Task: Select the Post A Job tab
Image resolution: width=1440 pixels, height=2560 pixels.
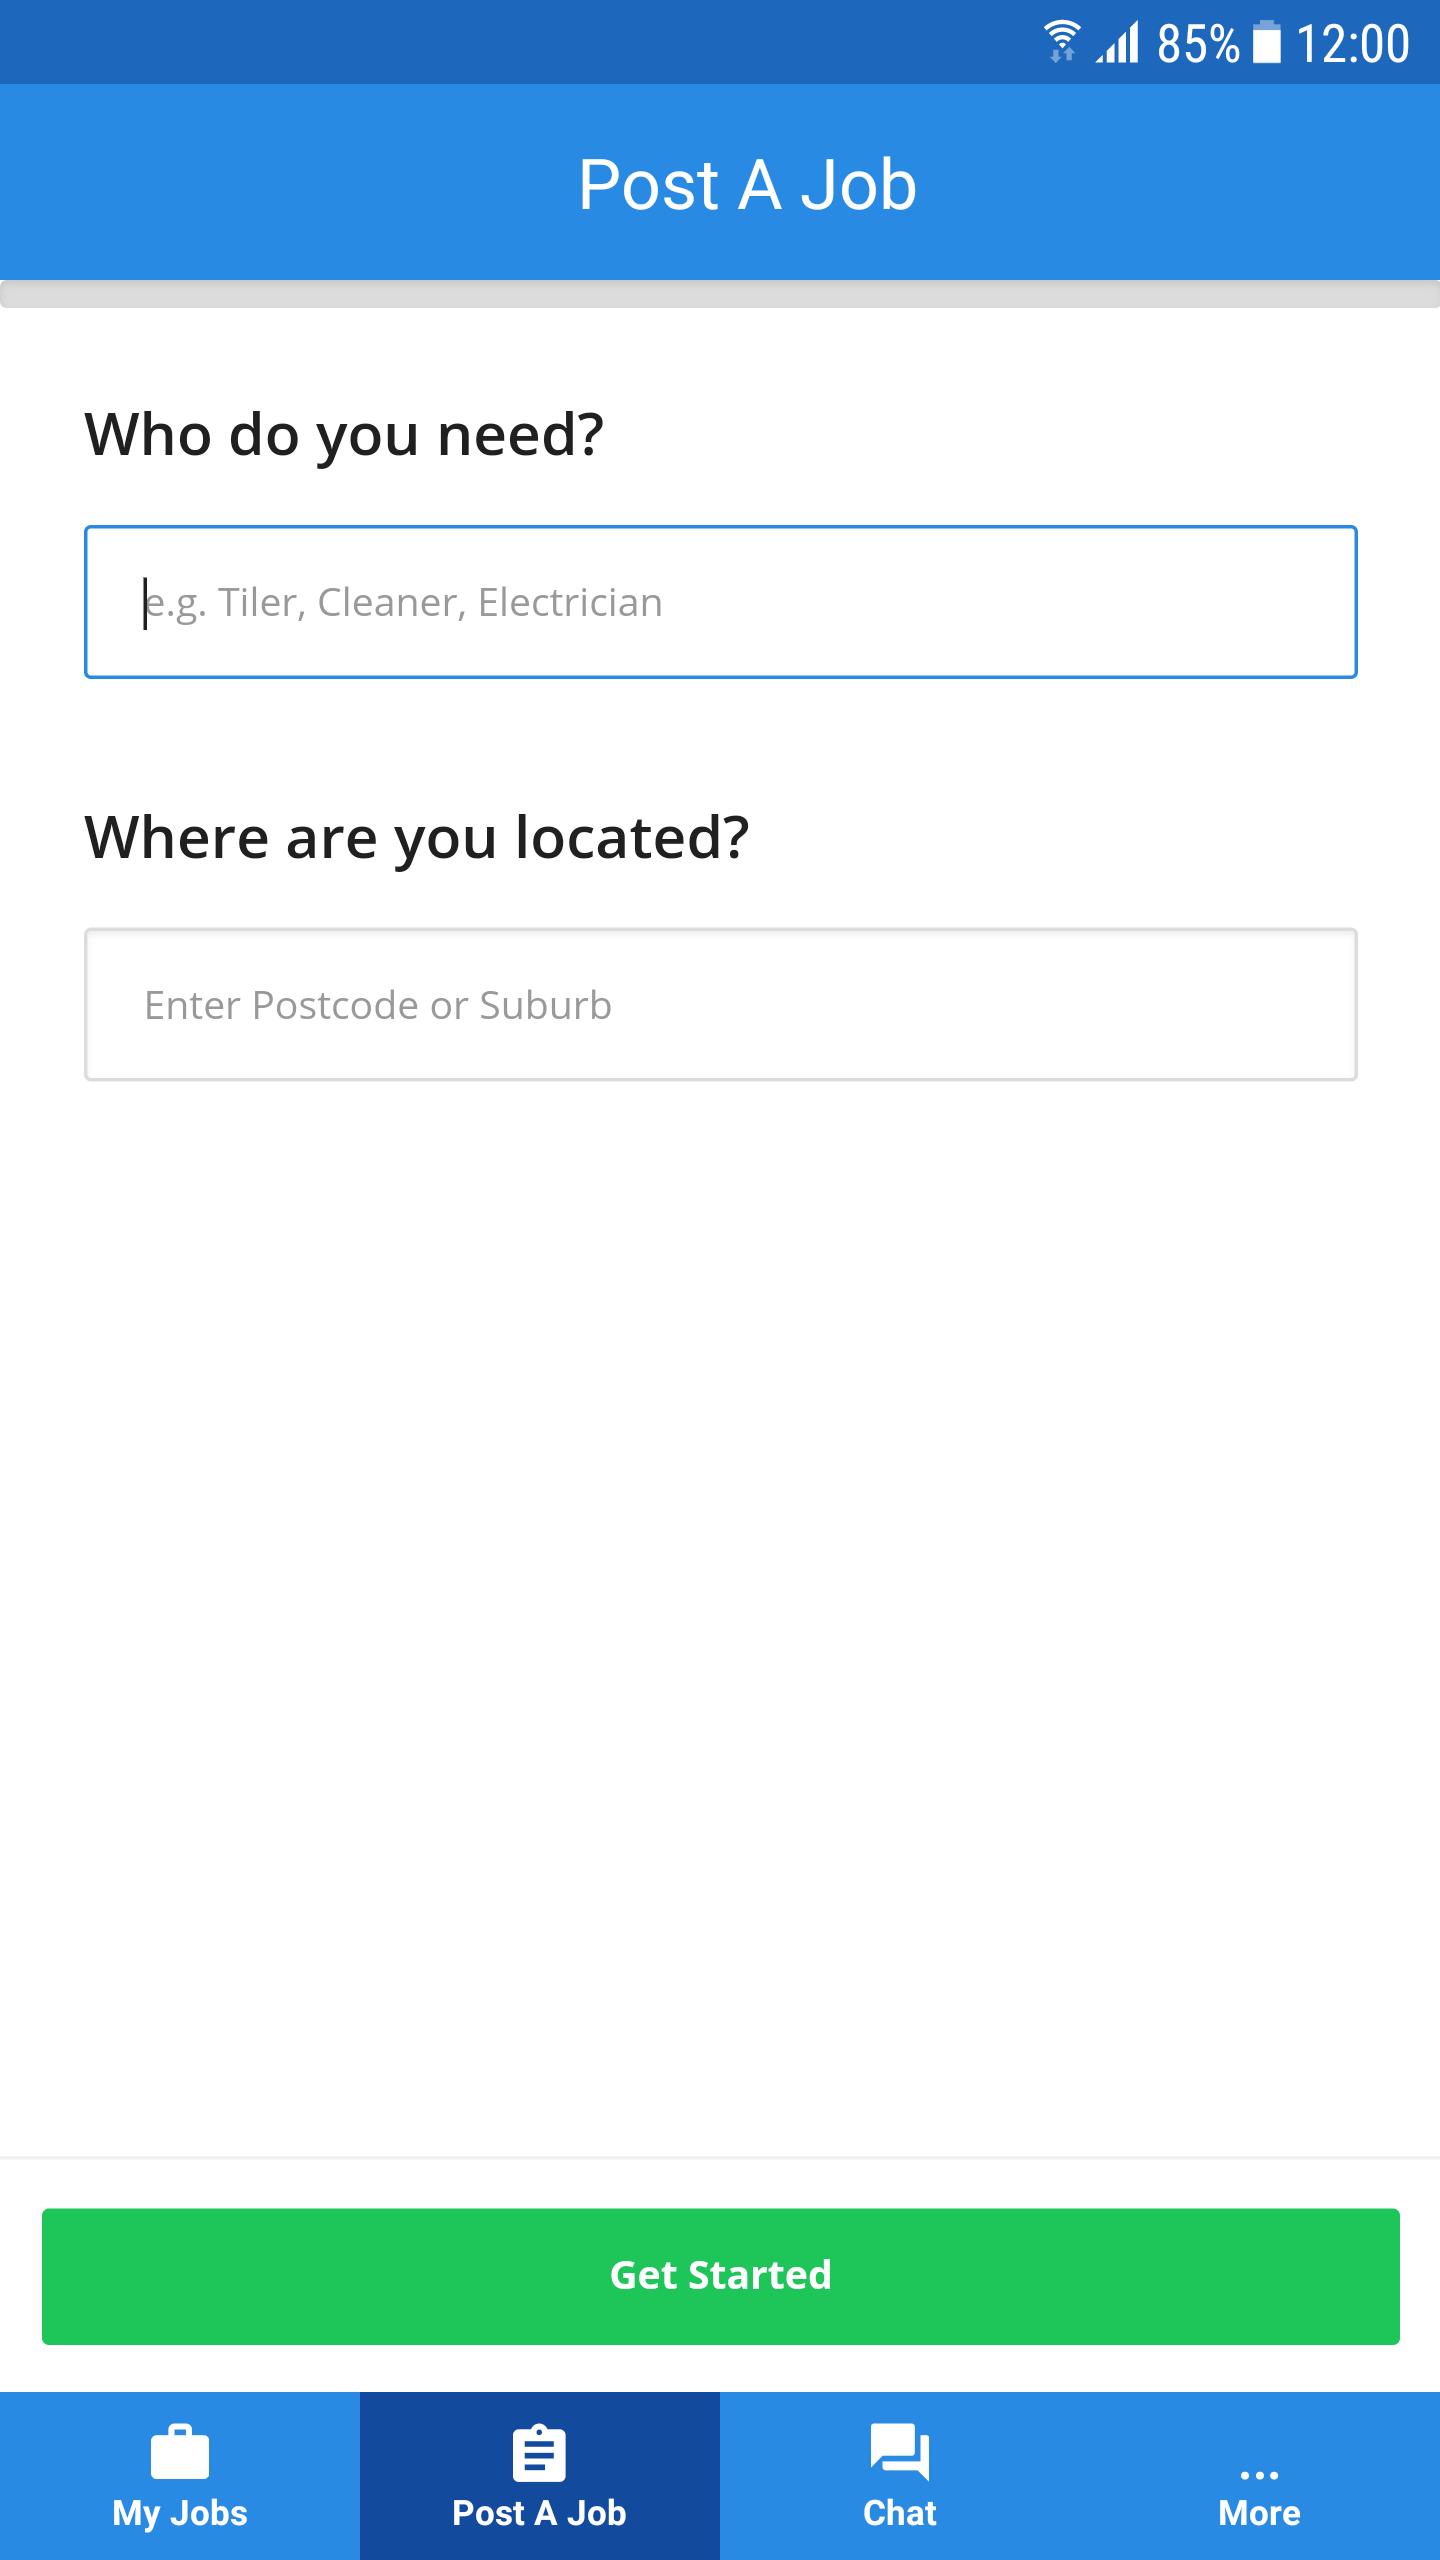Action: (539, 2490)
